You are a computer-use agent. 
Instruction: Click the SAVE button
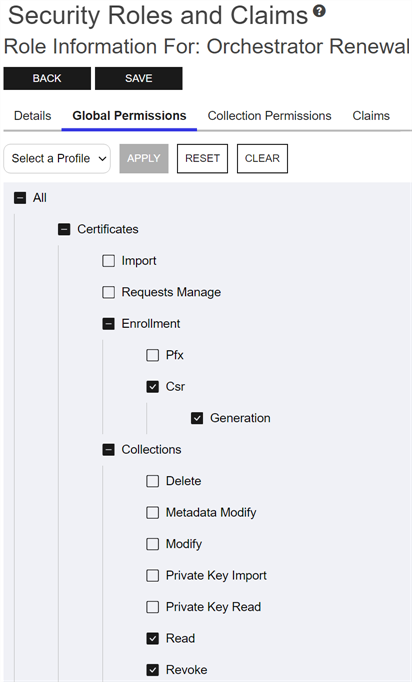[139, 78]
